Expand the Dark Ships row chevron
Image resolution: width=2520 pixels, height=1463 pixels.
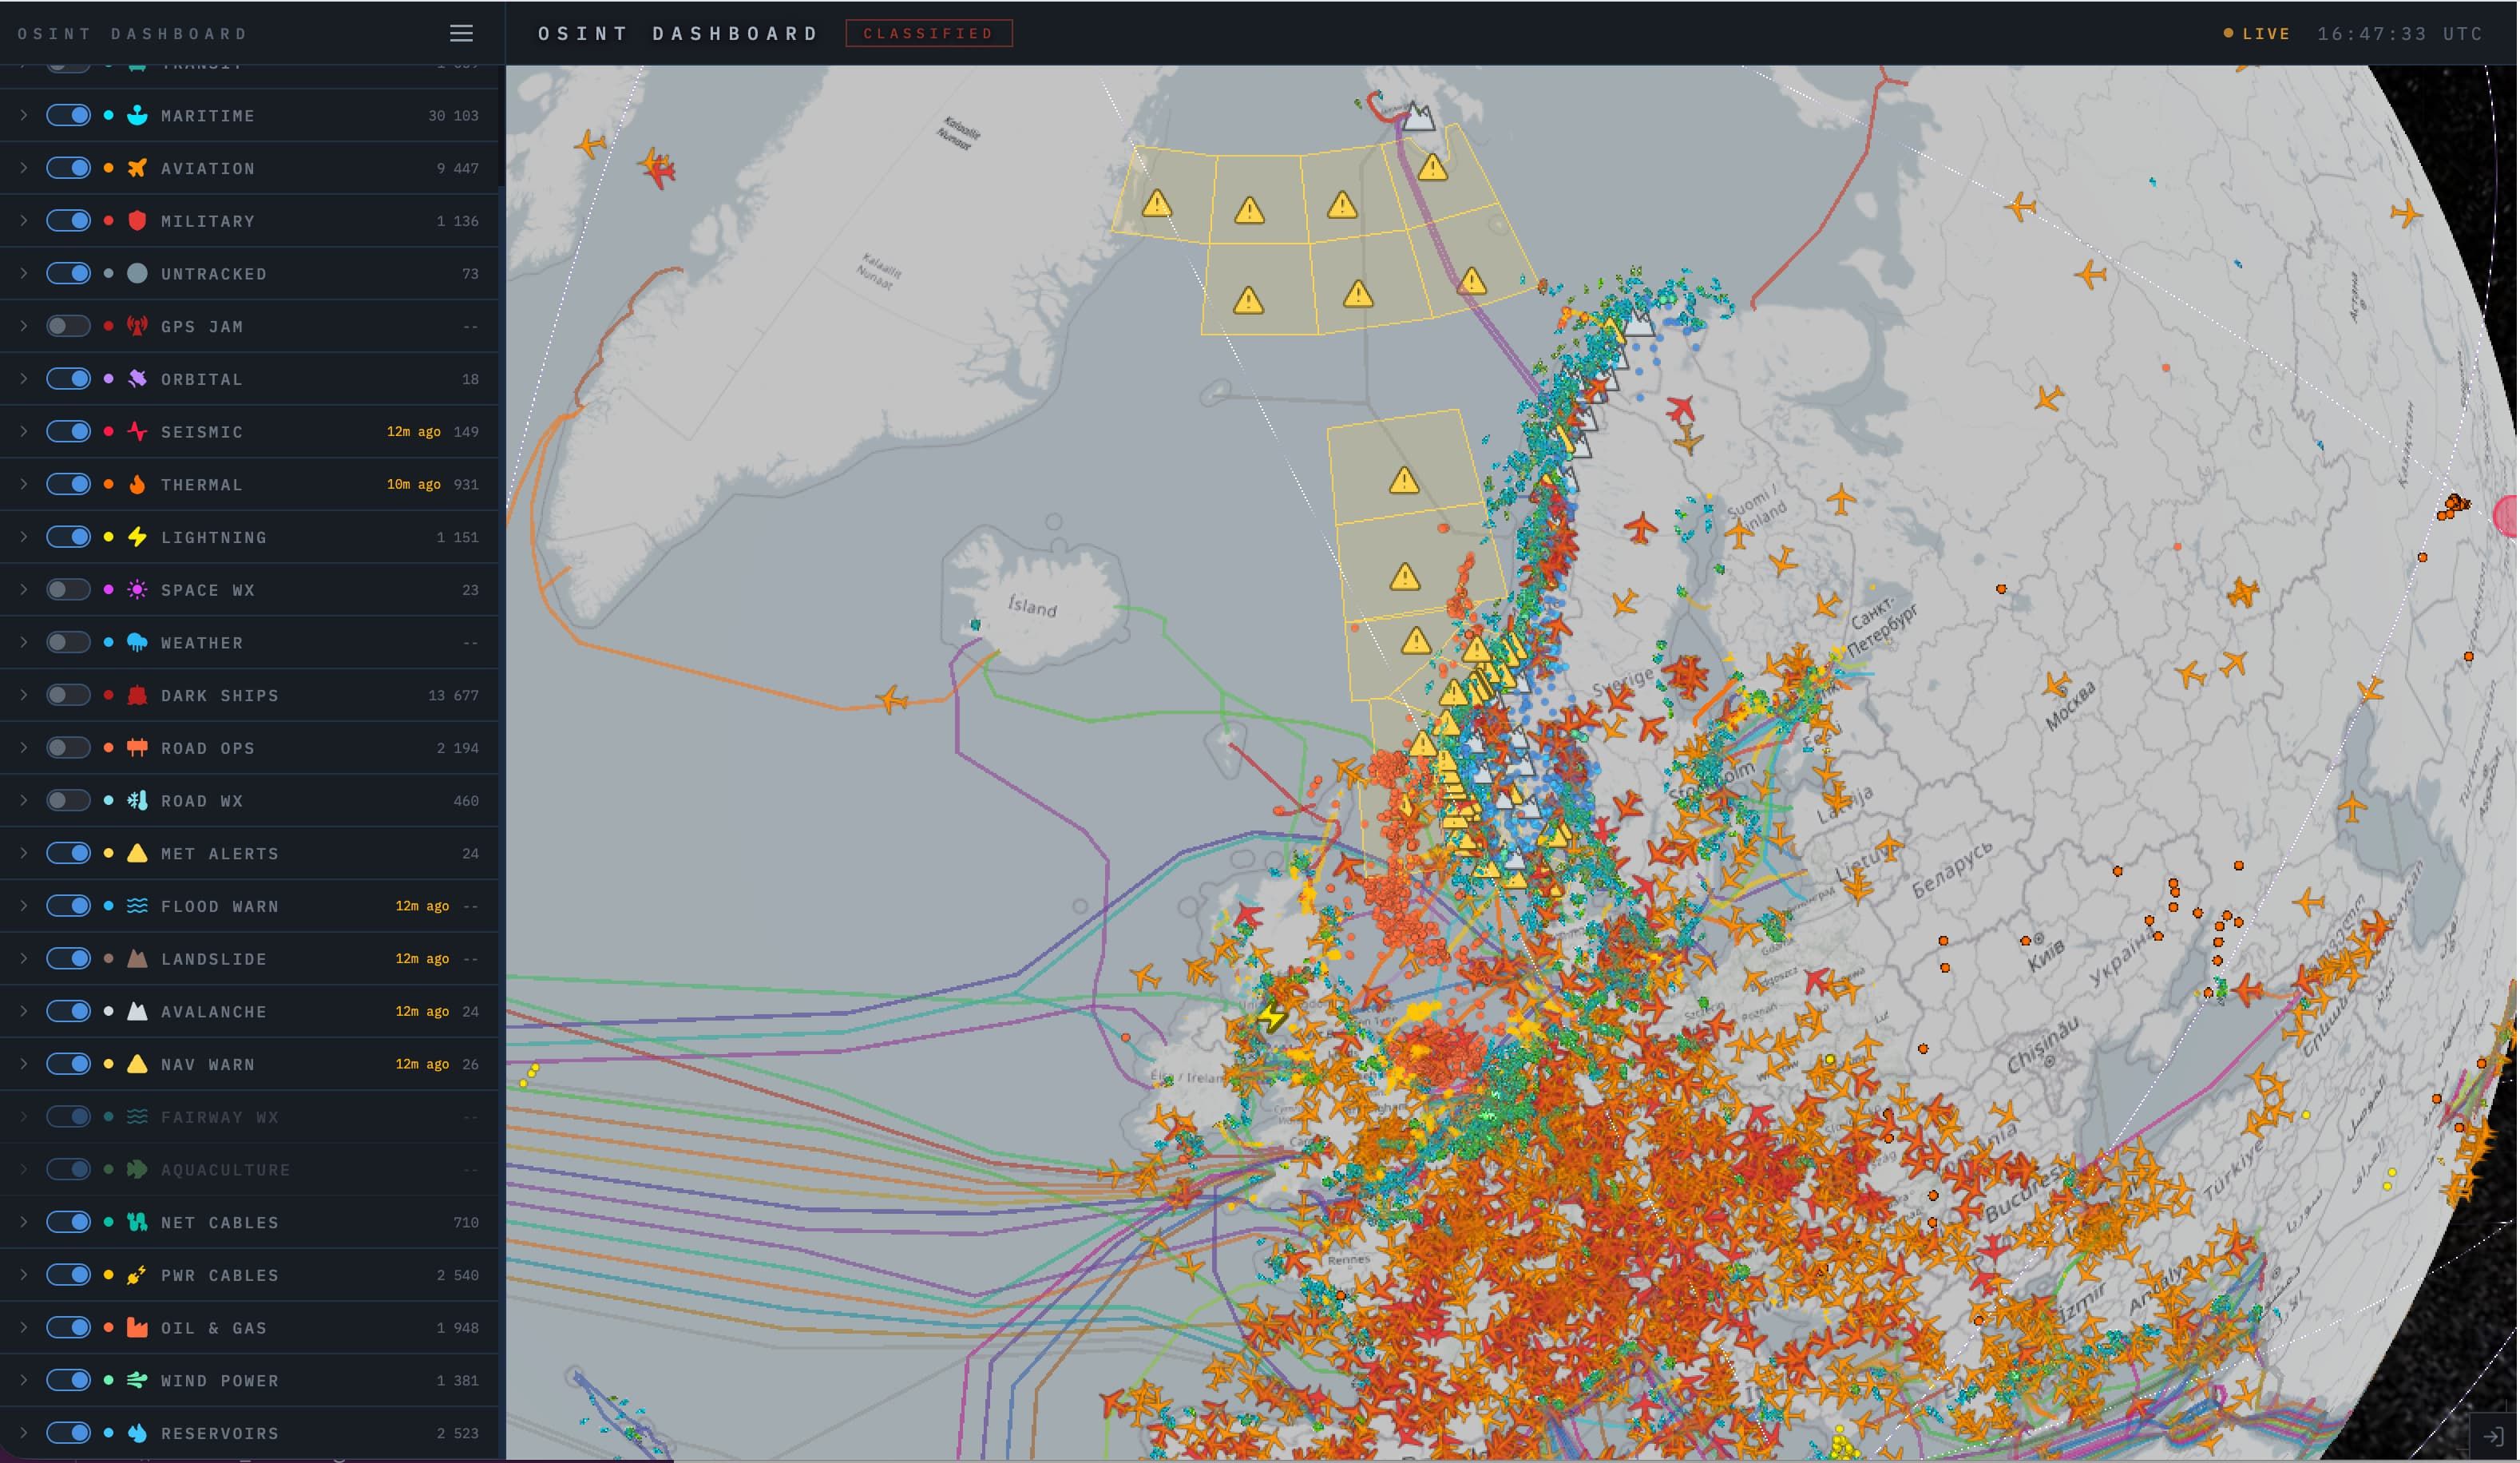pyautogui.click(x=24, y=695)
